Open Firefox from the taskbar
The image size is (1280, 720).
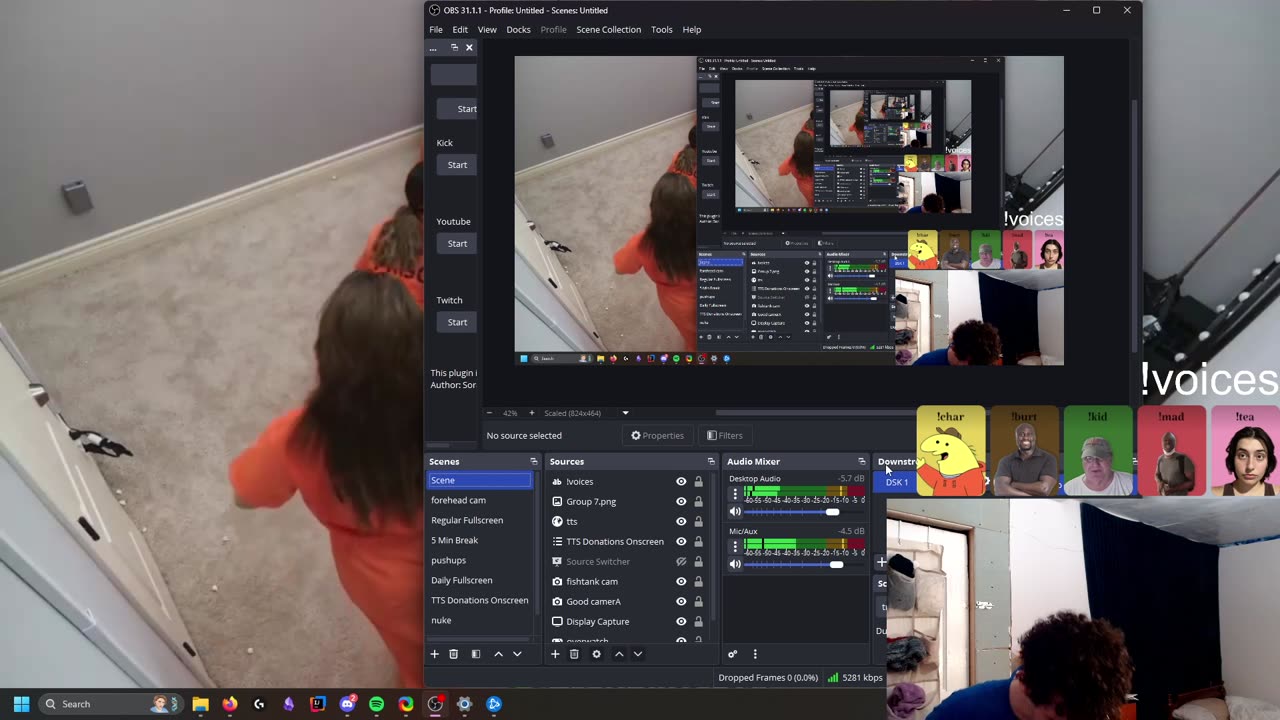tap(230, 704)
